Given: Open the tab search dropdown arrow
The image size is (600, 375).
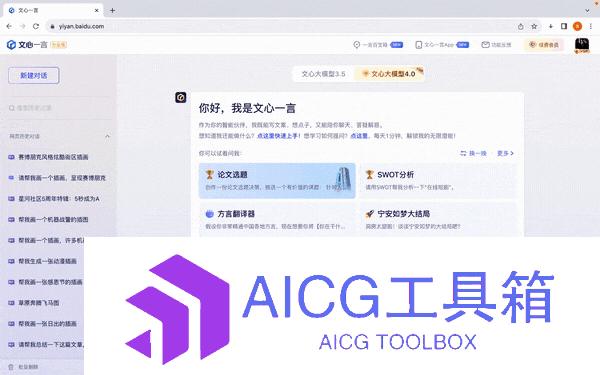Looking at the screenshot, I should click(x=587, y=10).
